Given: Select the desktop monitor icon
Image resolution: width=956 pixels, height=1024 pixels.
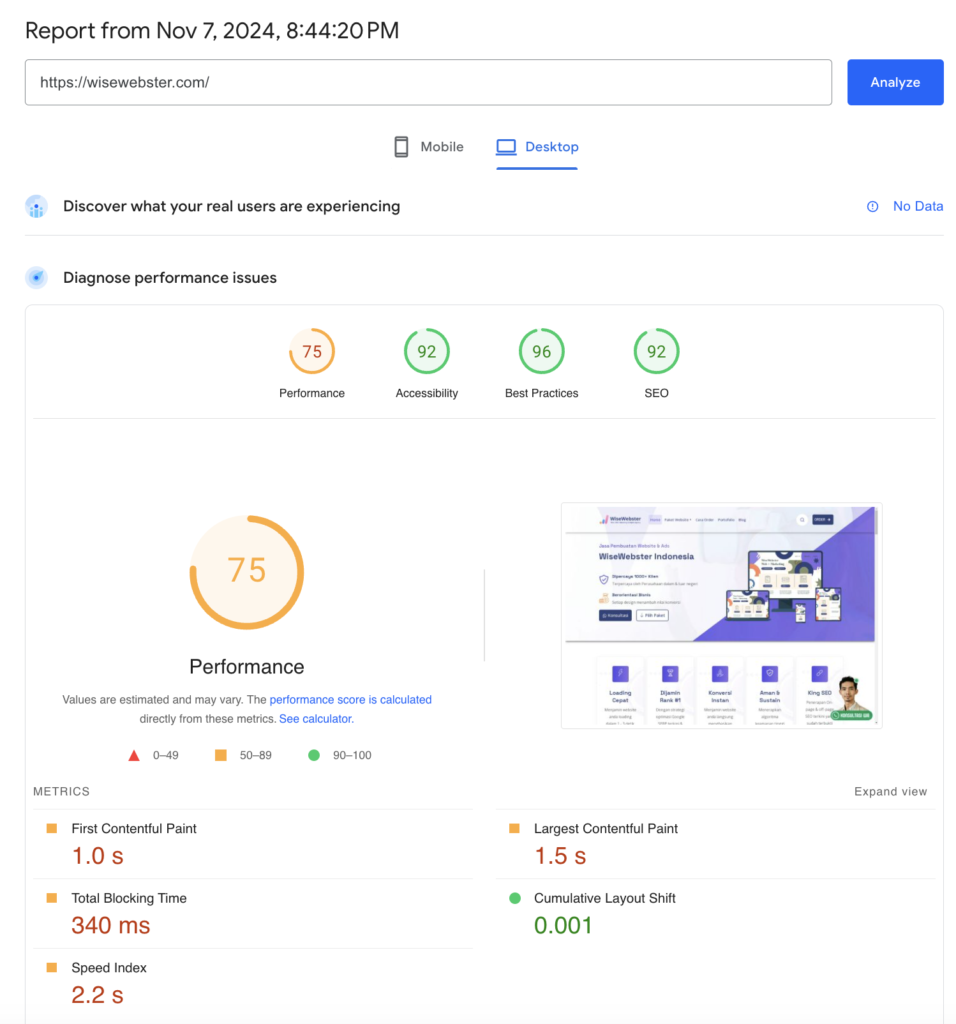Looking at the screenshot, I should 506,146.
